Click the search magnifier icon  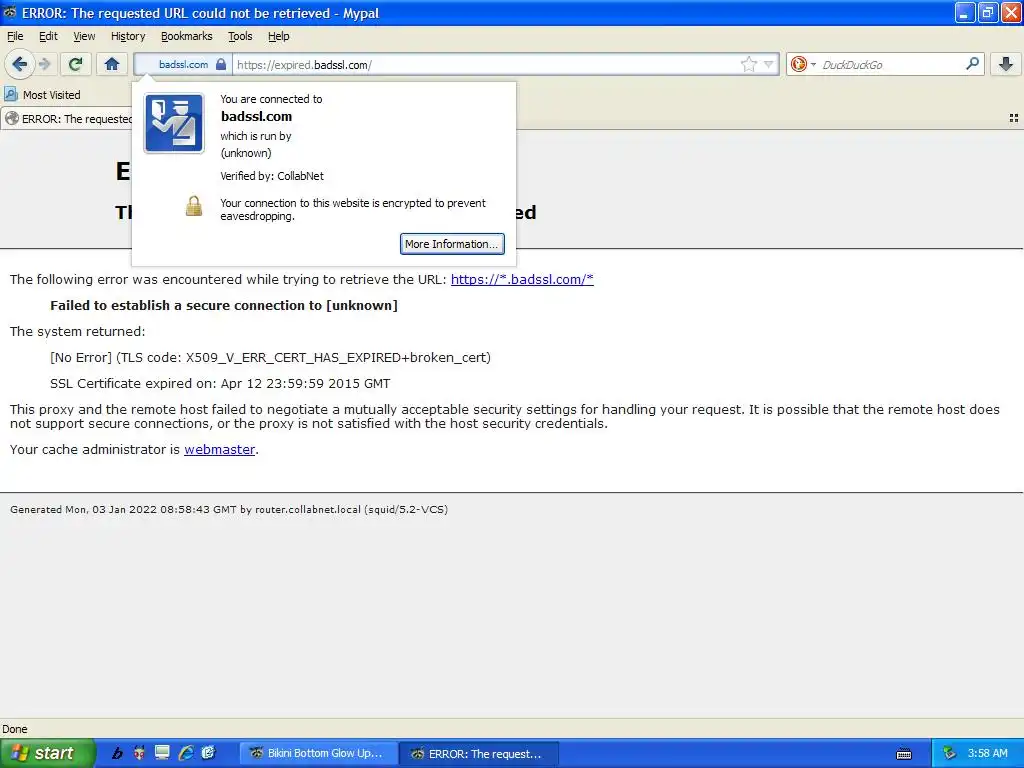[972, 64]
